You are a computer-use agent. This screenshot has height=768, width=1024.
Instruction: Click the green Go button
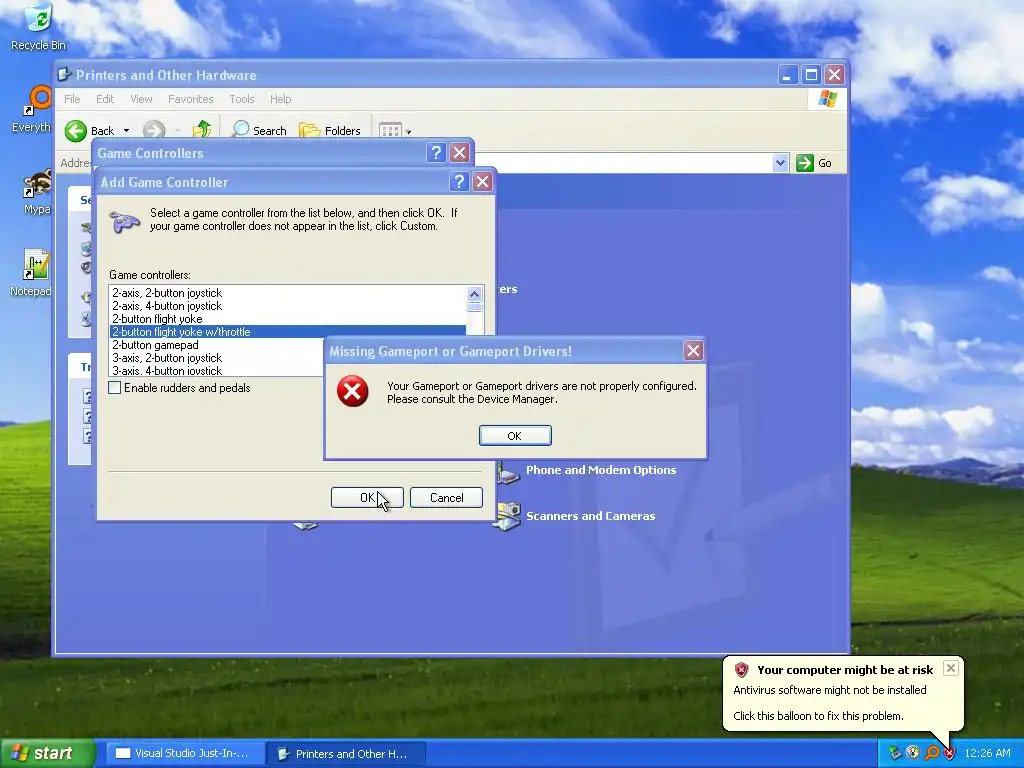point(814,163)
